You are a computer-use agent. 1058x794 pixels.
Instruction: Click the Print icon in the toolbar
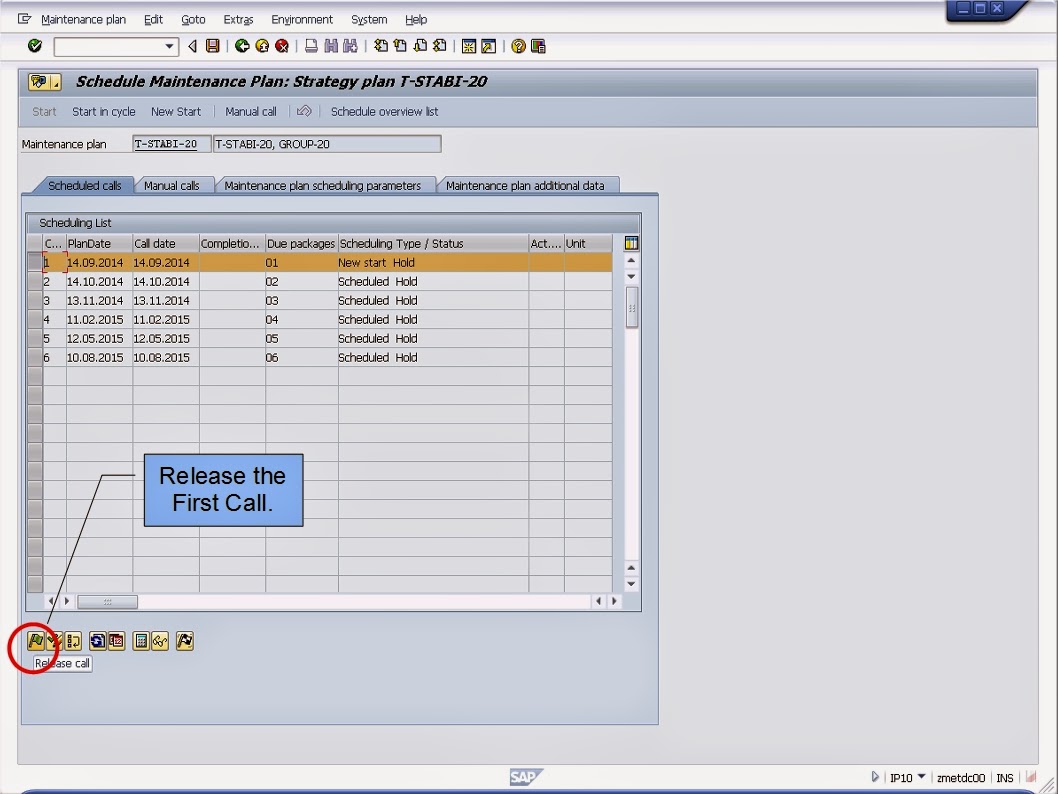pyautogui.click(x=313, y=46)
